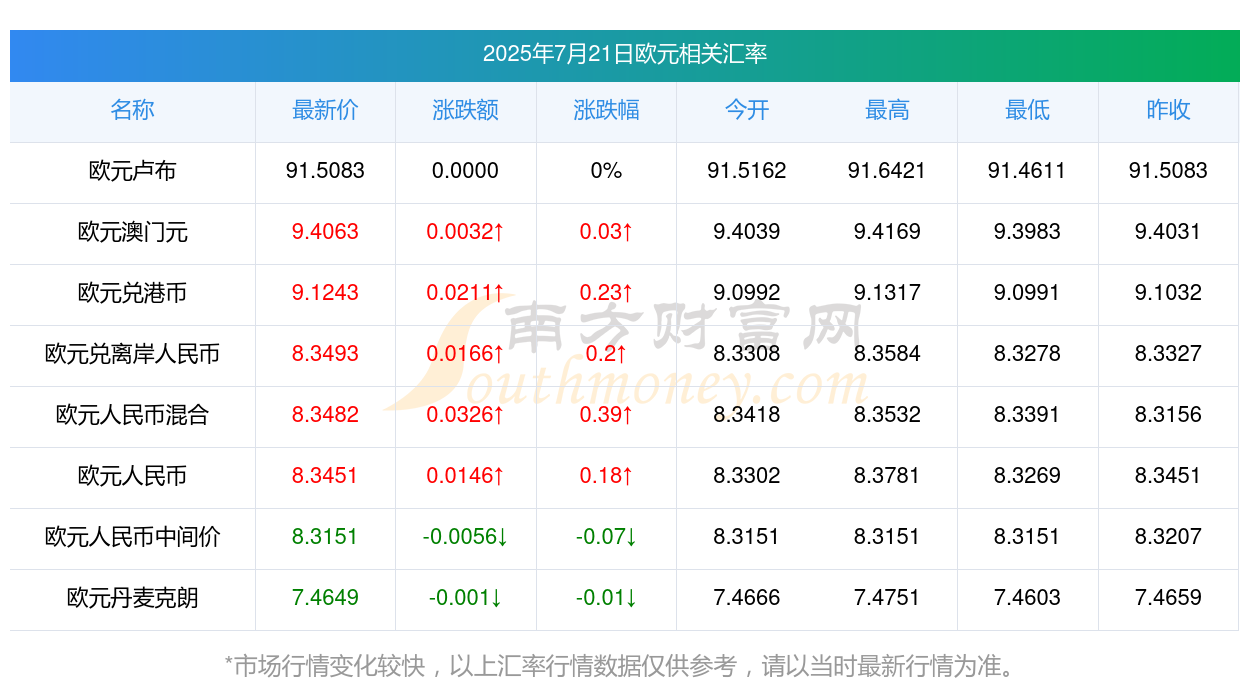
Task: Select latest price 9.4063 for 欧元澳门元
Action: [325, 232]
